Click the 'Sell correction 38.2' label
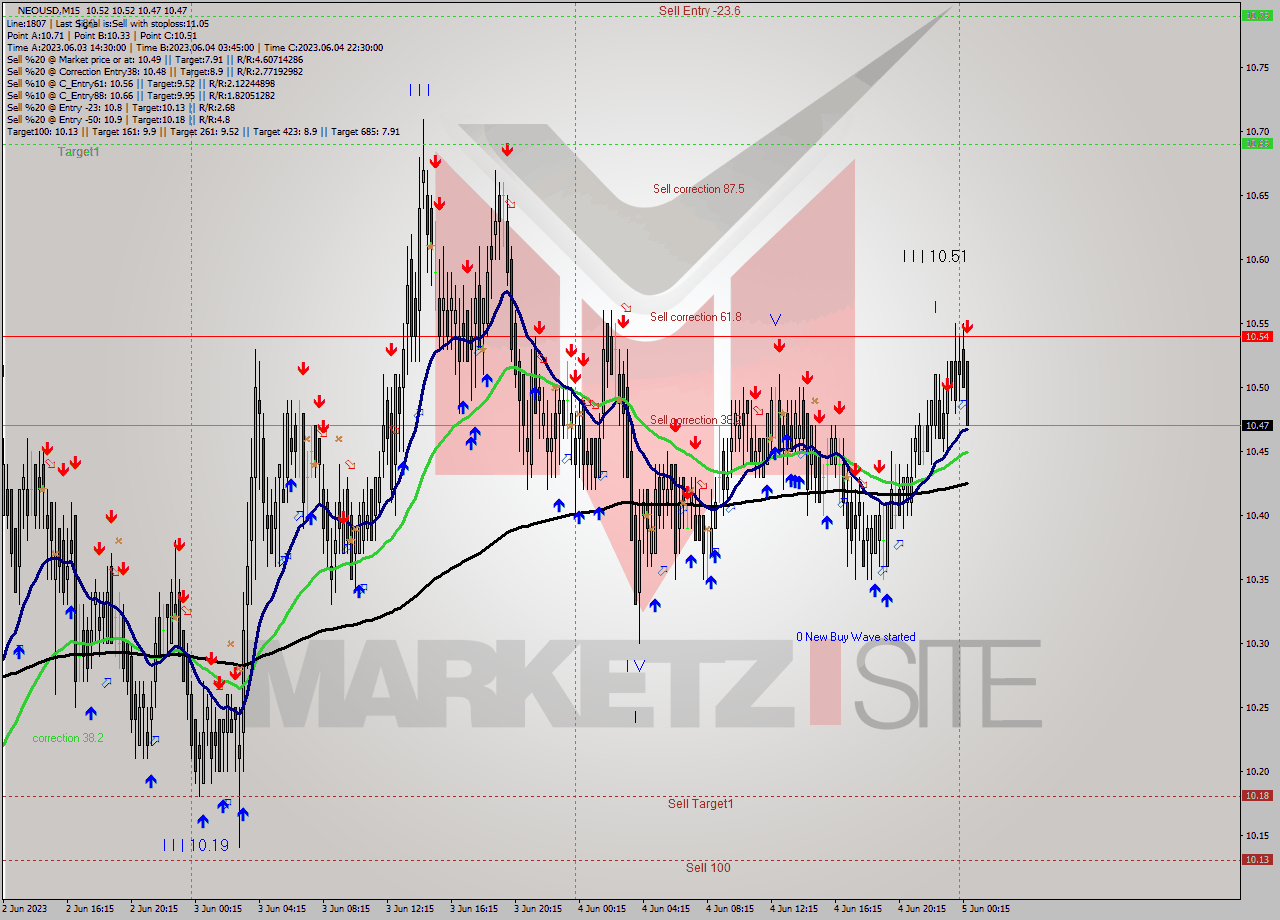1280x920 pixels. tap(695, 420)
